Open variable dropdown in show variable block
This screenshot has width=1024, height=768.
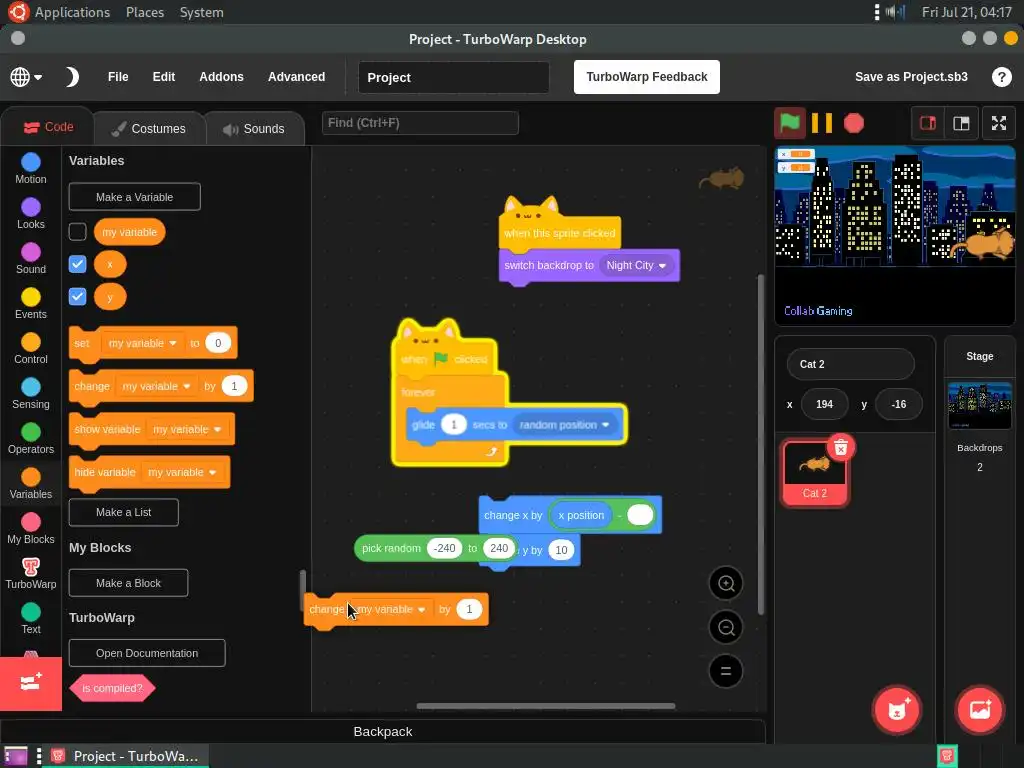pyautogui.click(x=187, y=429)
